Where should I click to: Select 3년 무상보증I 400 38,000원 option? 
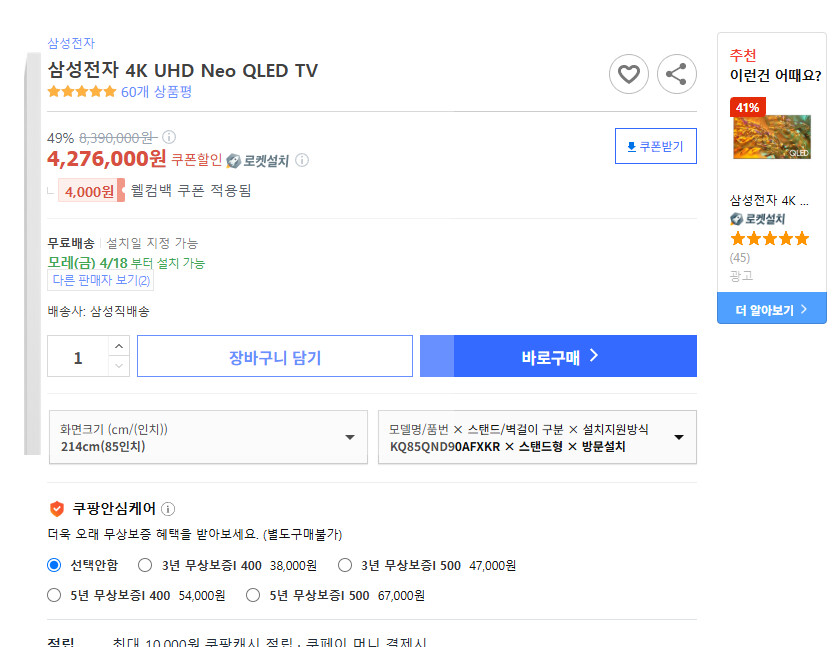coord(145,565)
